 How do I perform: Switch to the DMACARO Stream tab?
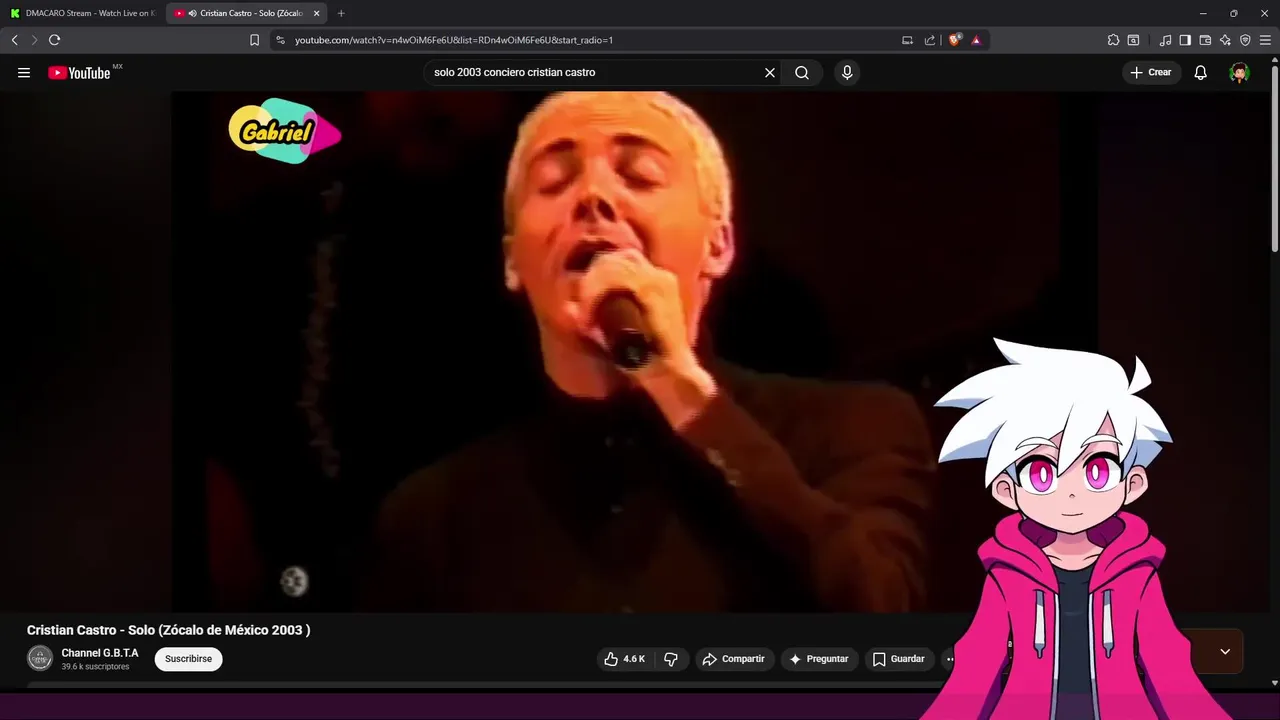(x=83, y=13)
